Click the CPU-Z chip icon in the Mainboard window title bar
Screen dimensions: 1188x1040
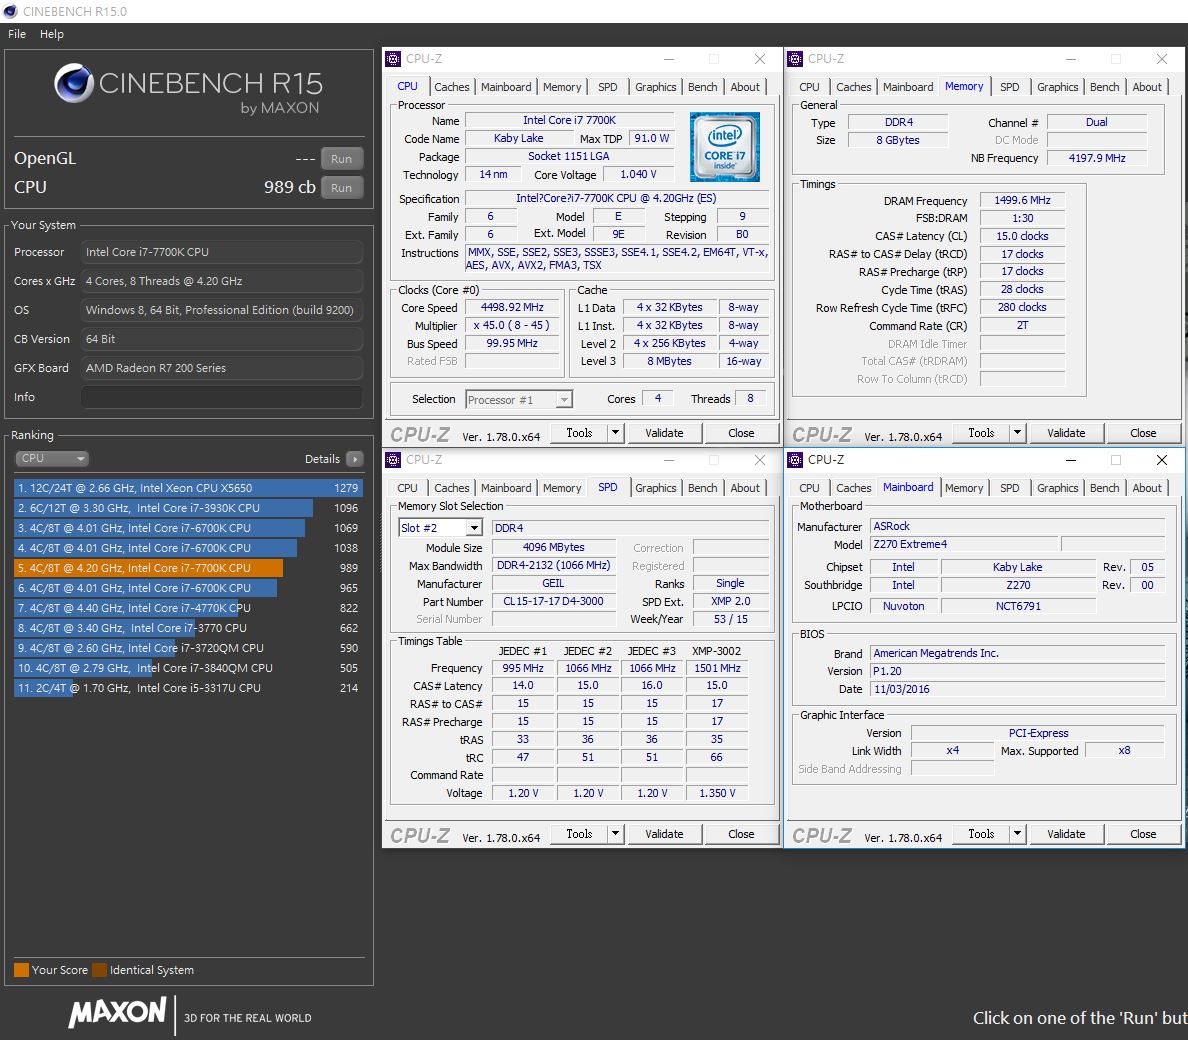tap(795, 460)
